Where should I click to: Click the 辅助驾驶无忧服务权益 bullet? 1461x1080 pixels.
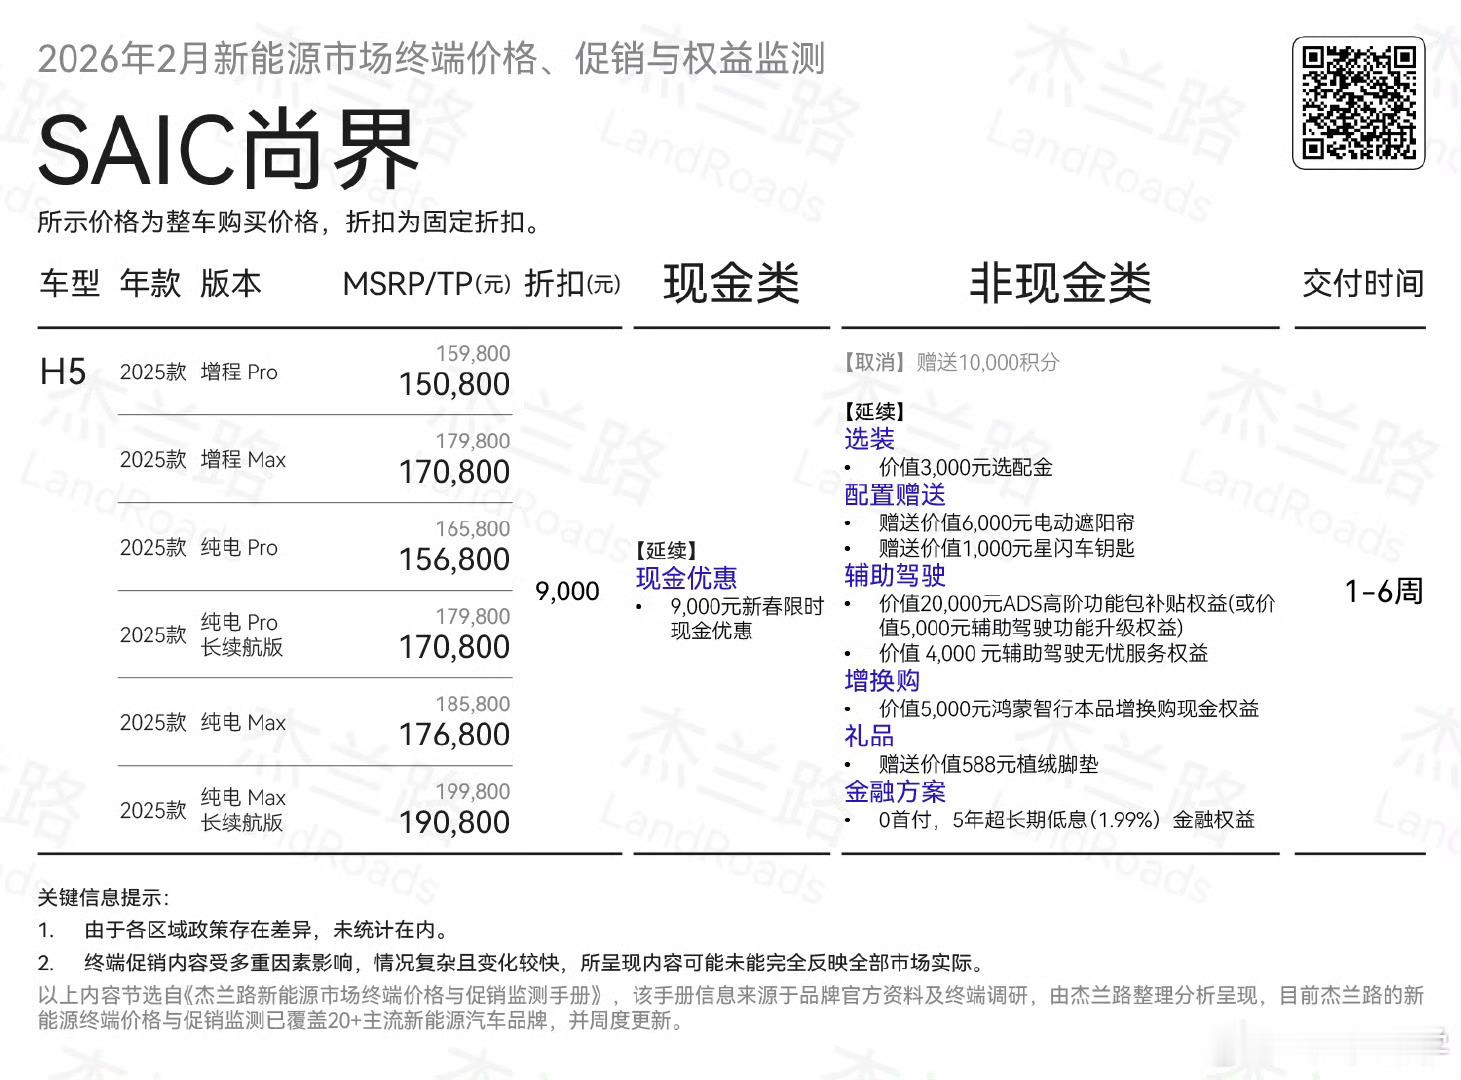tap(1026, 653)
